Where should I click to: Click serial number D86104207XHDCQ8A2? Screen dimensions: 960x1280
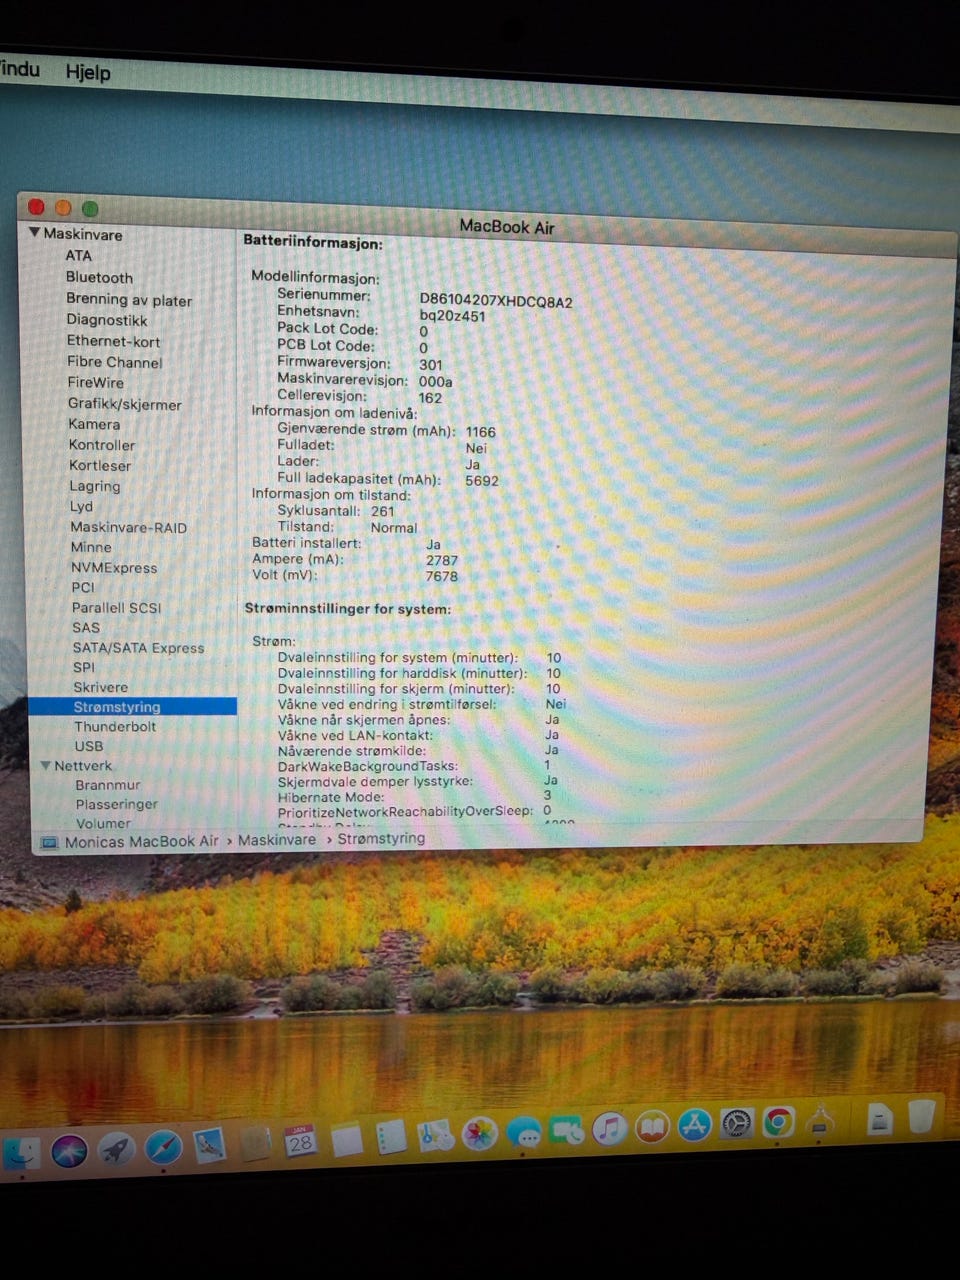coord(496,300)
